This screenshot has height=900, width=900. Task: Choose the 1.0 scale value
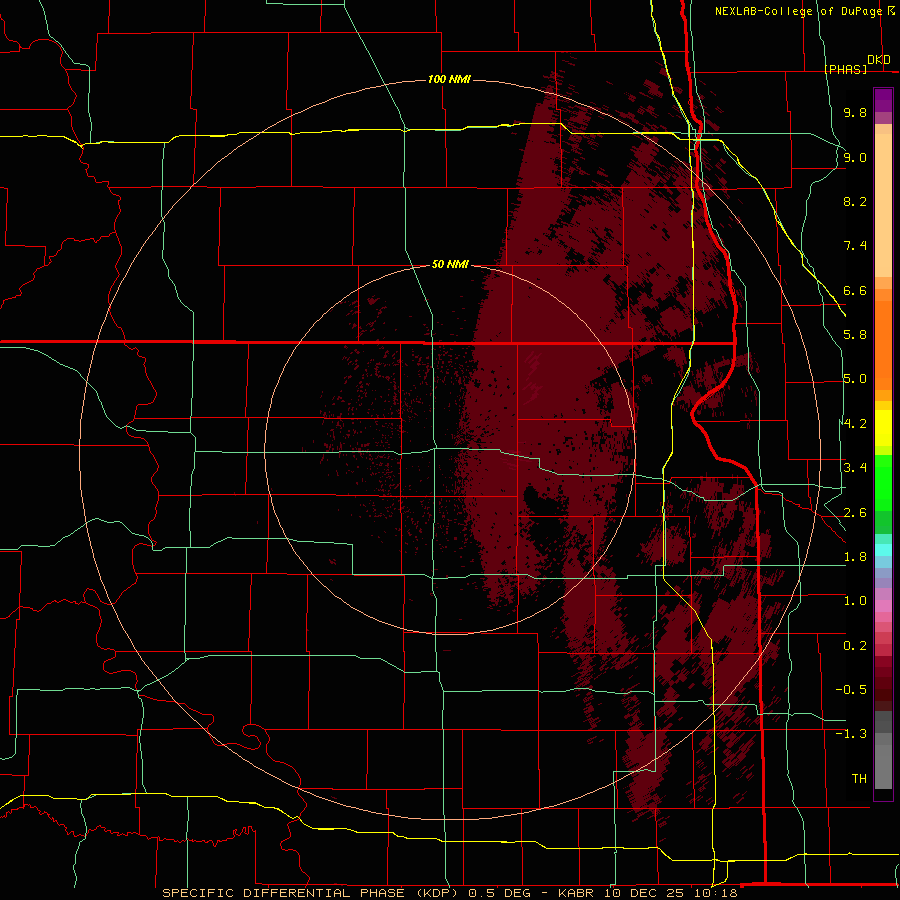click(855, 601)
